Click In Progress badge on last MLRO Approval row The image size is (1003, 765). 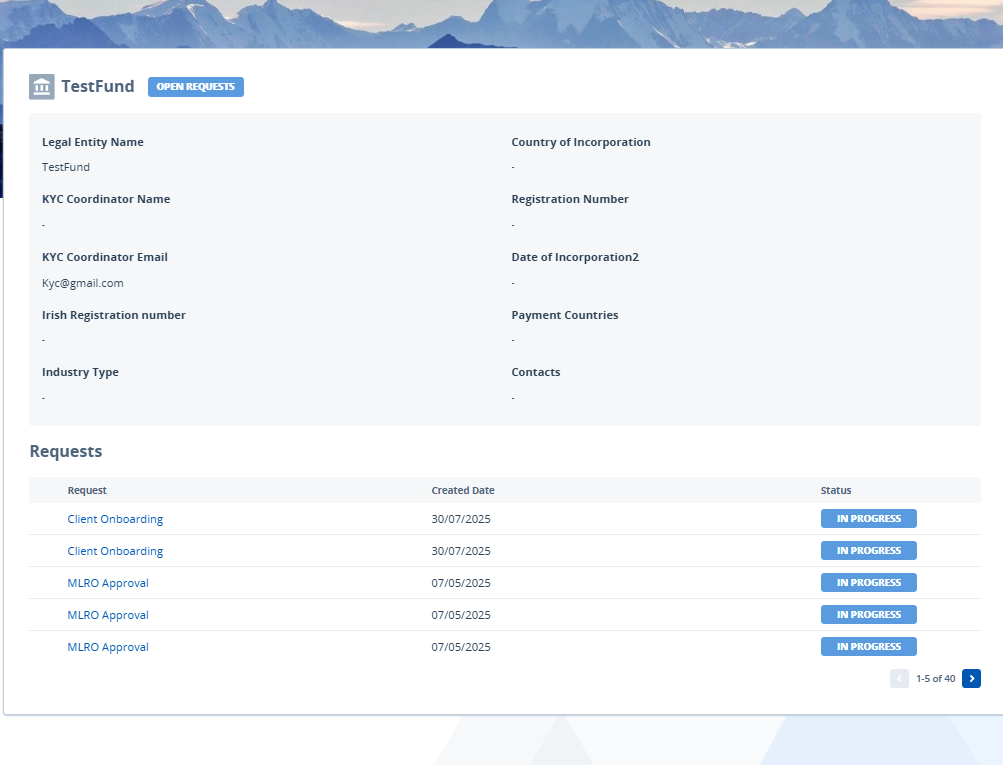(868, 647)
